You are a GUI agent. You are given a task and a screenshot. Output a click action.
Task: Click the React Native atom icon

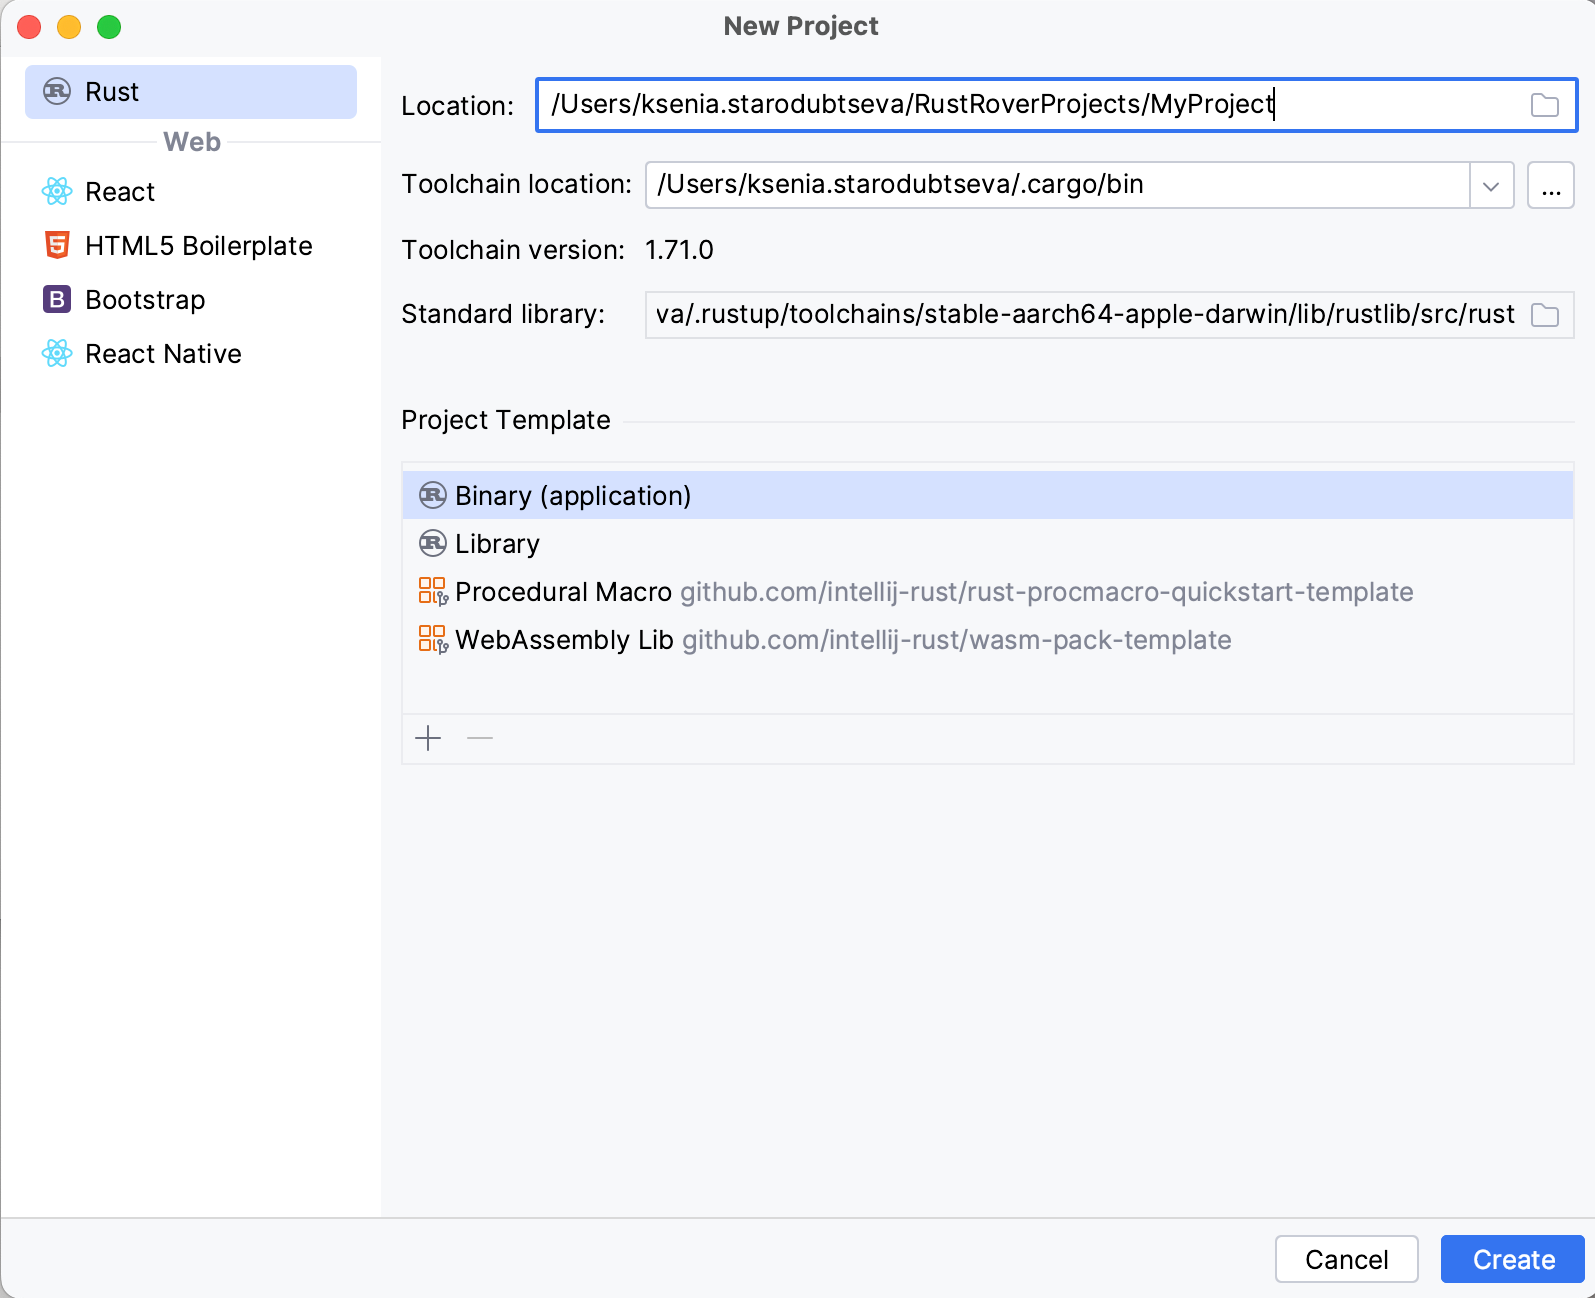point(57,353)
